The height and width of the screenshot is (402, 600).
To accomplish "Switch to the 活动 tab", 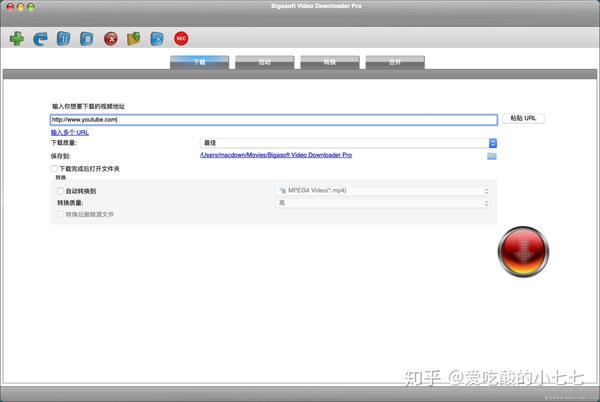I will (x=265, y=62).
